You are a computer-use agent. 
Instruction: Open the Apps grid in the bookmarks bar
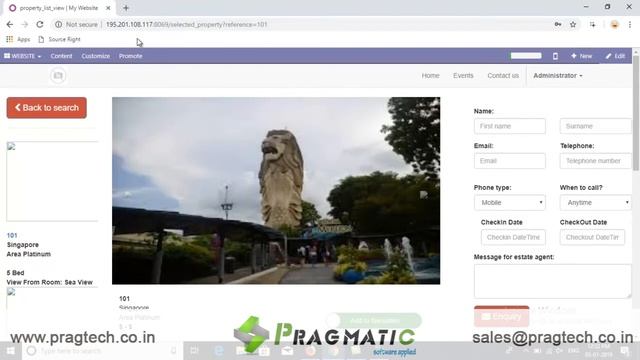18,39
